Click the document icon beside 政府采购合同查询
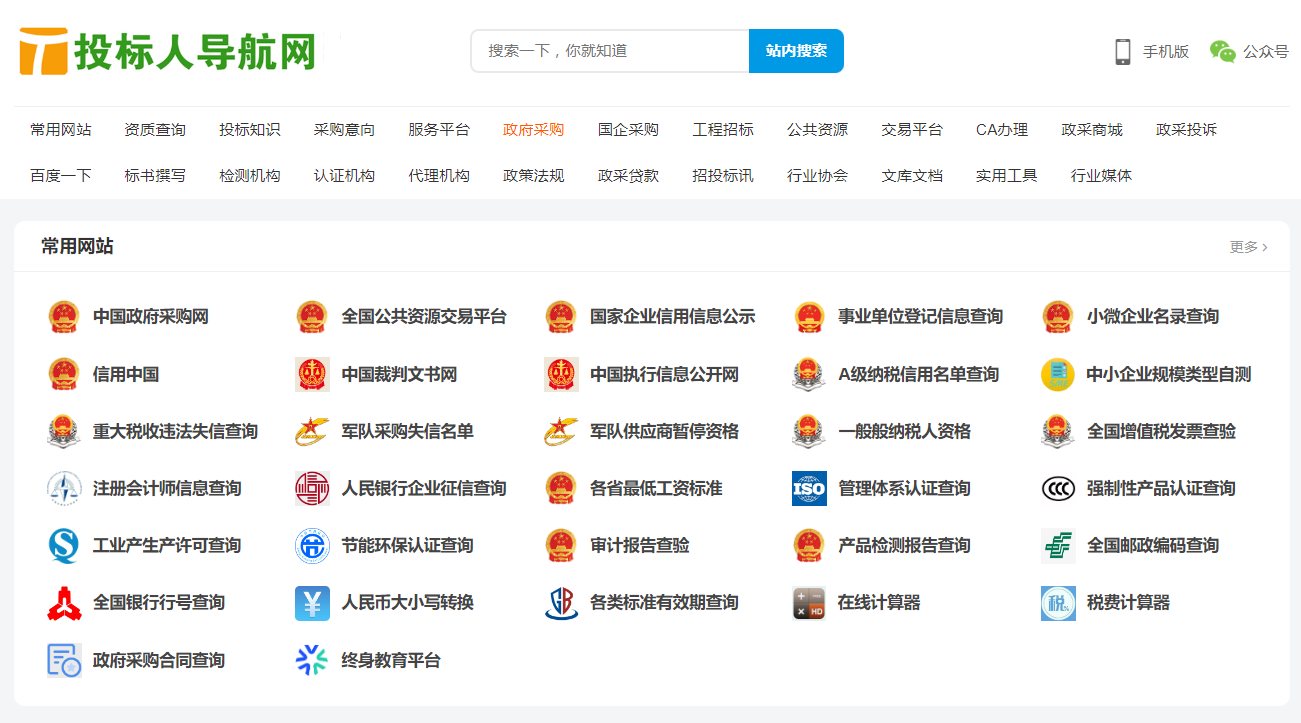Image resolution: width=1301 pixels, height=723 pixels. [64, 660]
